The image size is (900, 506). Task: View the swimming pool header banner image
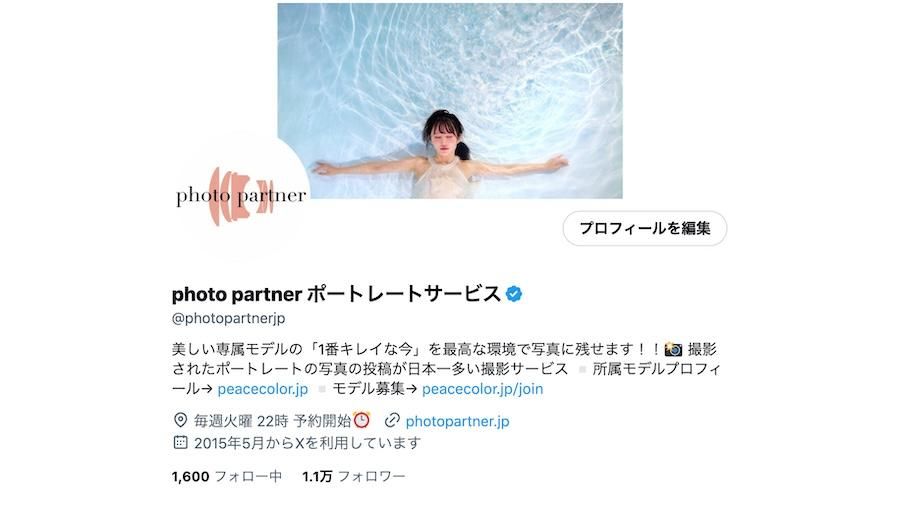[x=450, y=101]
